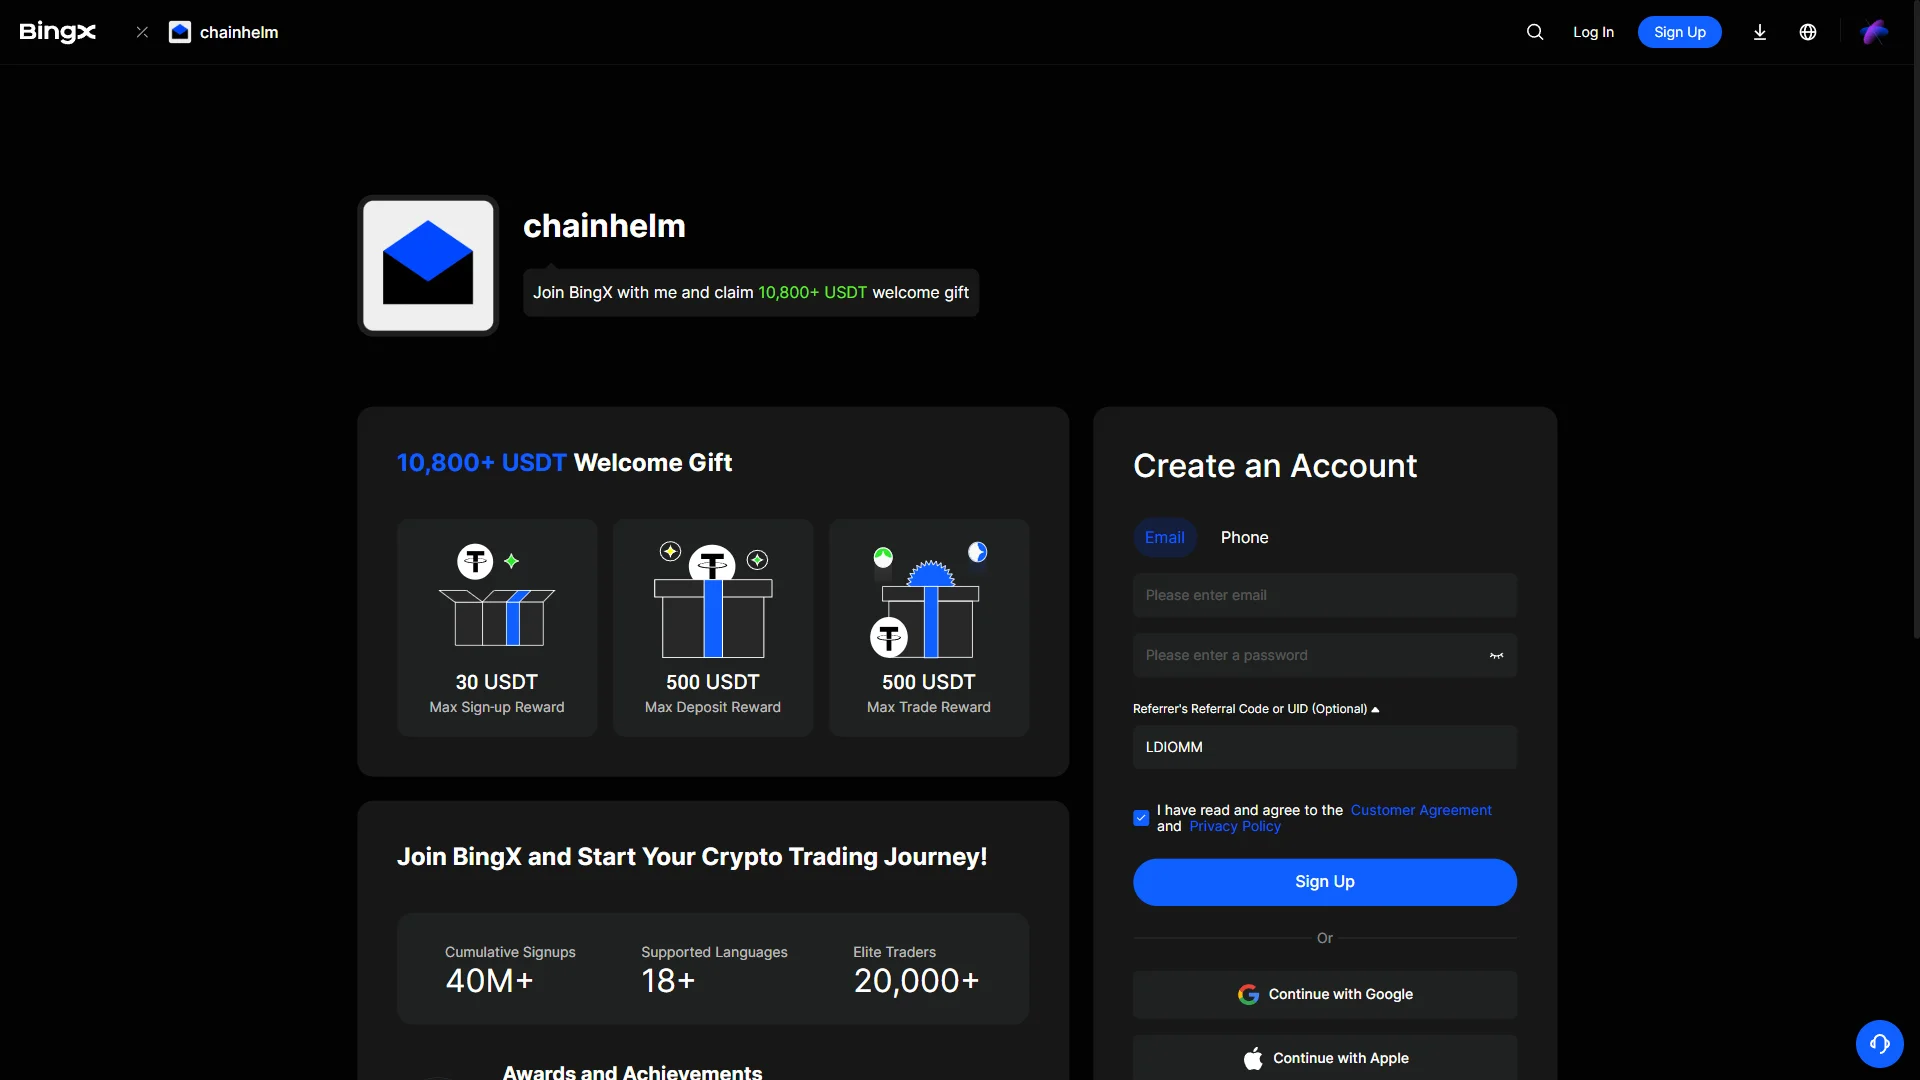Screen dimensions: 1920x1080
Task: Click the header Sign Up button
Action: 1680,32
